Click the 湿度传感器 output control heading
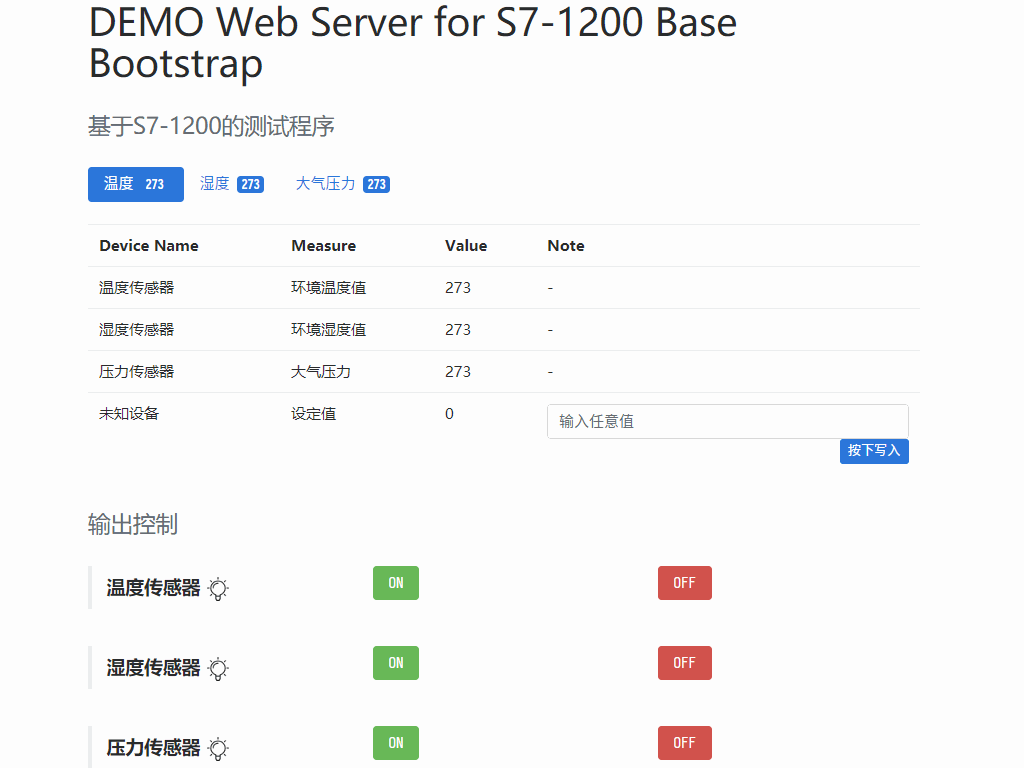Viewport: 1024px width, 768px height. point(153,667)
